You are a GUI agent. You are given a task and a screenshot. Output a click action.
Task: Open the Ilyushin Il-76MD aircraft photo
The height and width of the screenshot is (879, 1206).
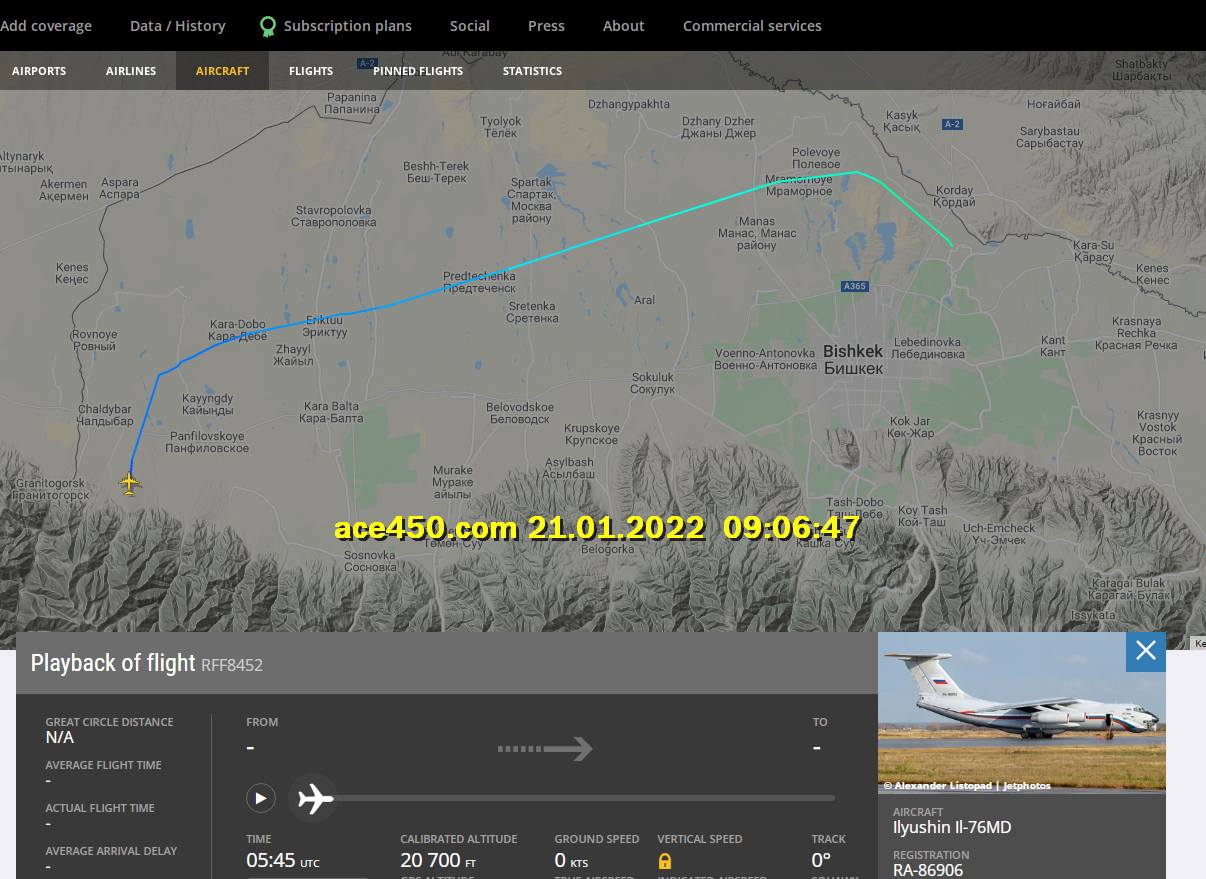1022,713
